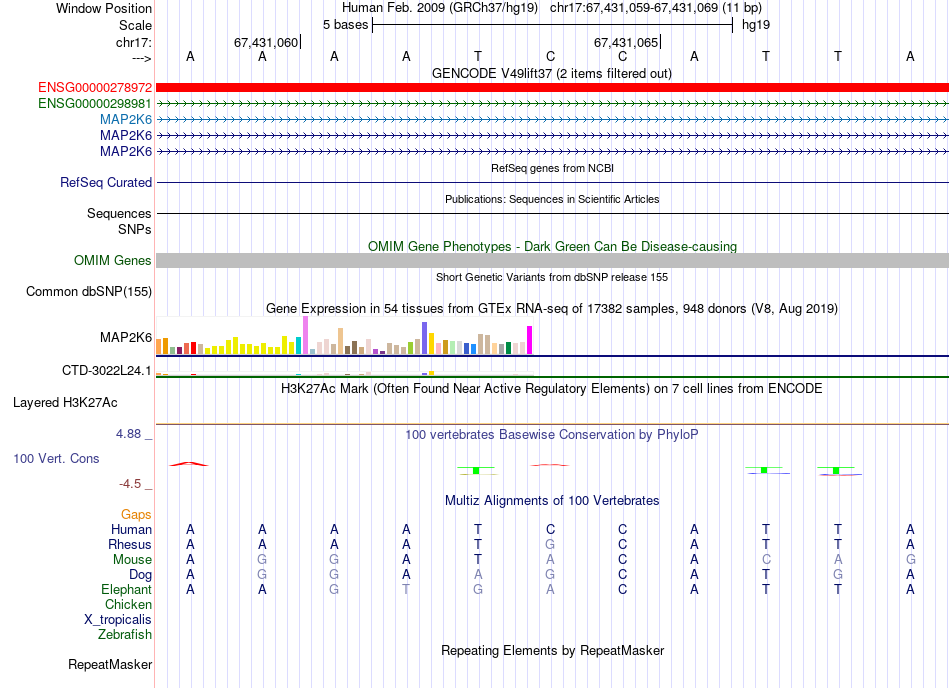Viewport: 950px width, 688px height.
Task: Open the Common dbSNP(155) track label
Action: (89, 291)
